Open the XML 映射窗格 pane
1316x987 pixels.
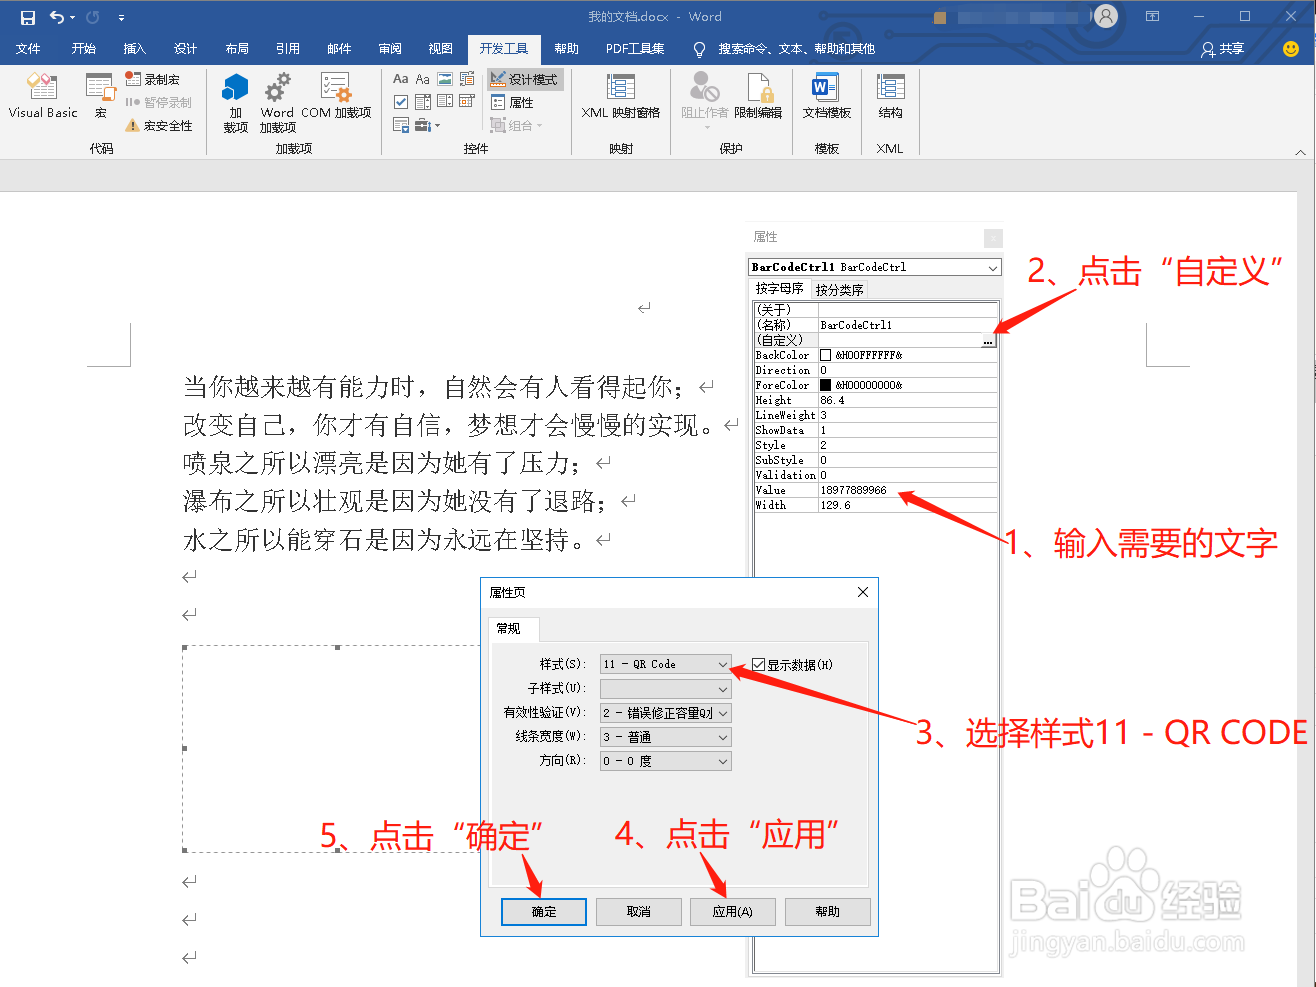(x=620, y=97)
